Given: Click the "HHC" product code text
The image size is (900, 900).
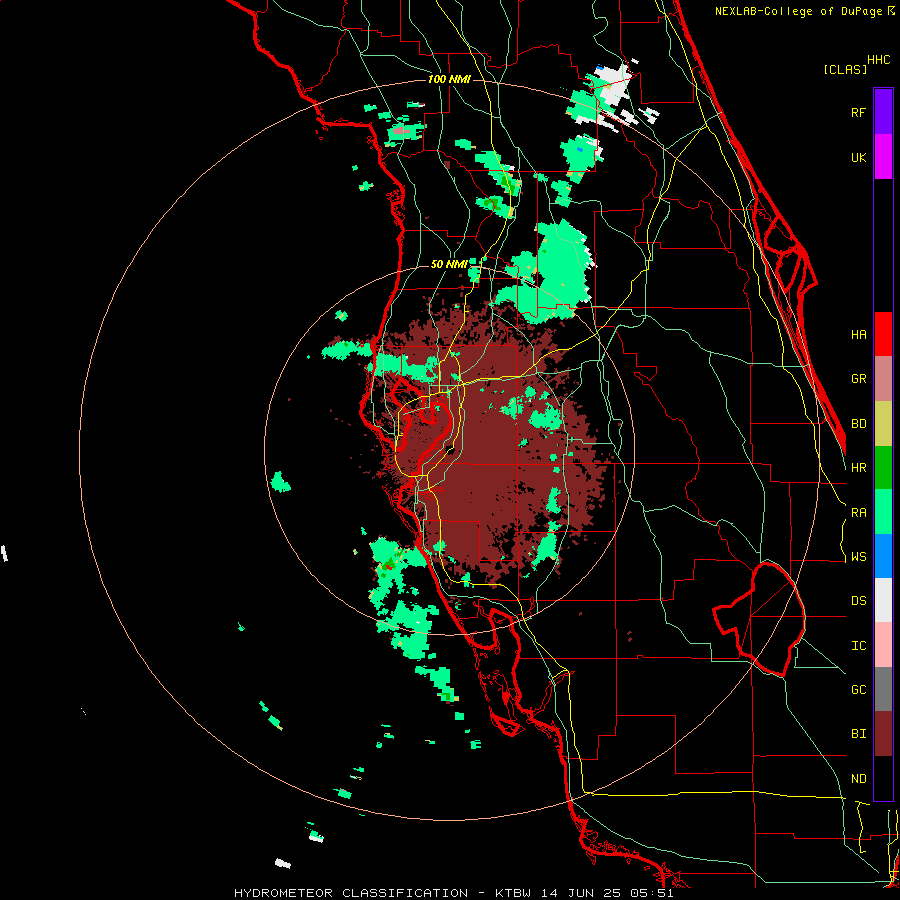Looking at the screenshot, I should [879, 60].
